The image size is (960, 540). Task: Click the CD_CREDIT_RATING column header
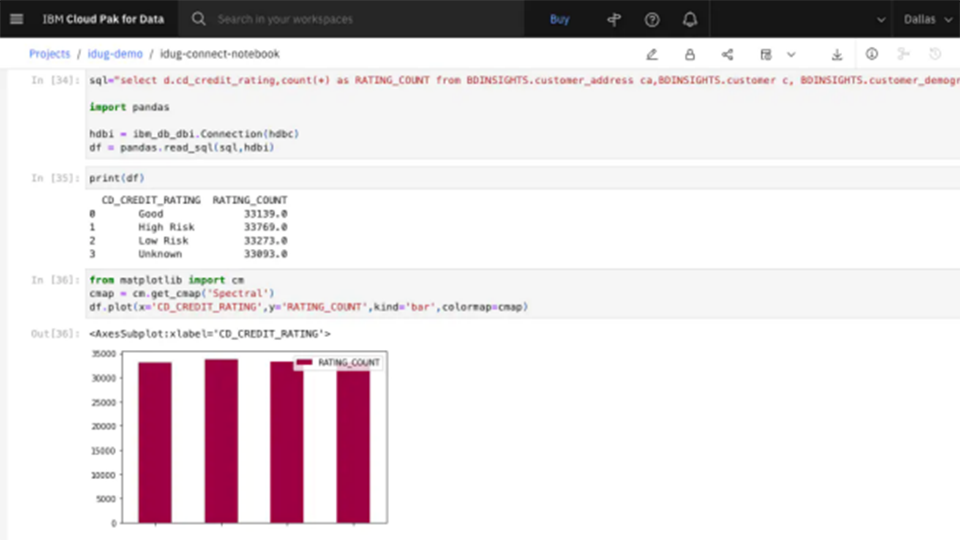tap(151, 200)
